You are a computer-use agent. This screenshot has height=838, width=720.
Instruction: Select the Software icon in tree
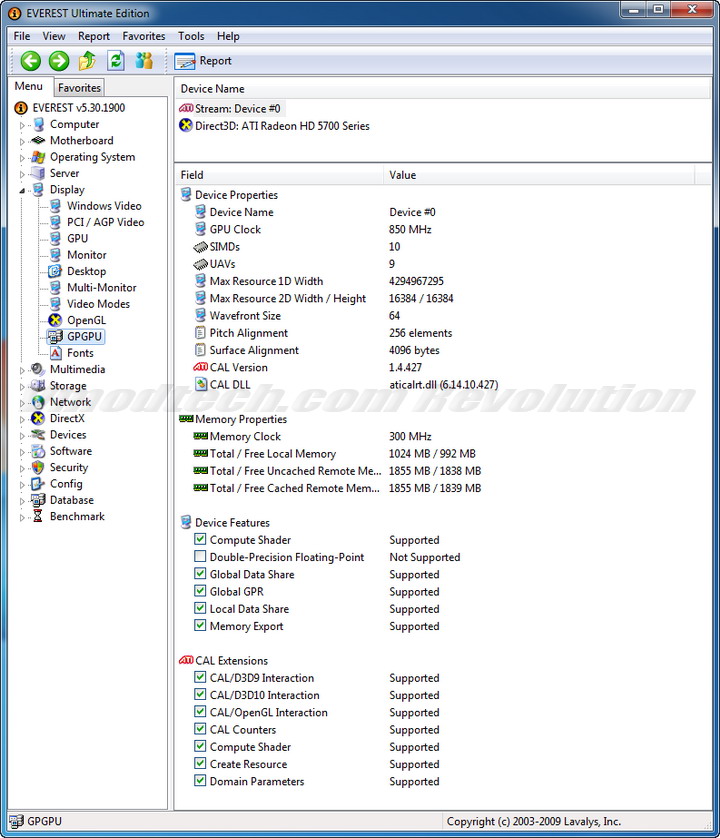[x=38, y=451]
